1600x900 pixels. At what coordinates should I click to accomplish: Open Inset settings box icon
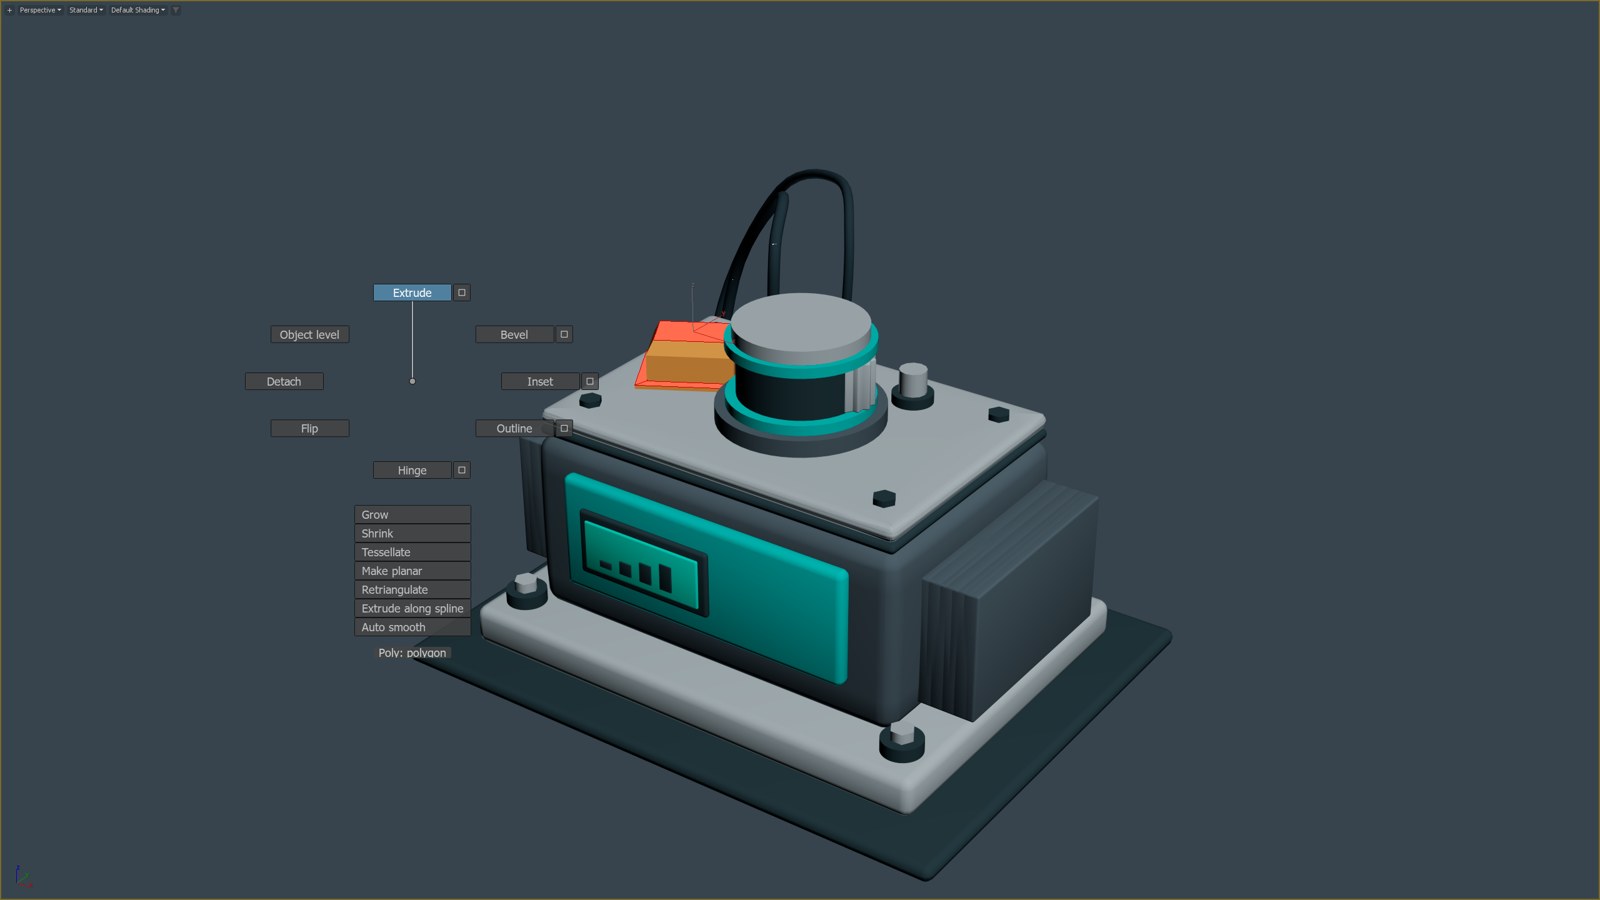pyautogui.click(x=590, y=382)
